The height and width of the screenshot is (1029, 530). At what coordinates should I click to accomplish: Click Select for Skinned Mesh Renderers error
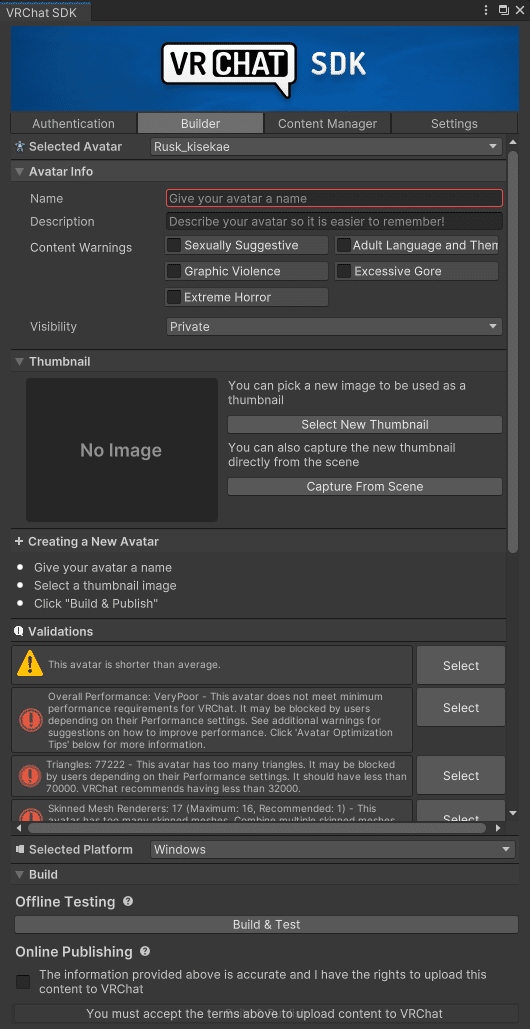pos(460,811)
